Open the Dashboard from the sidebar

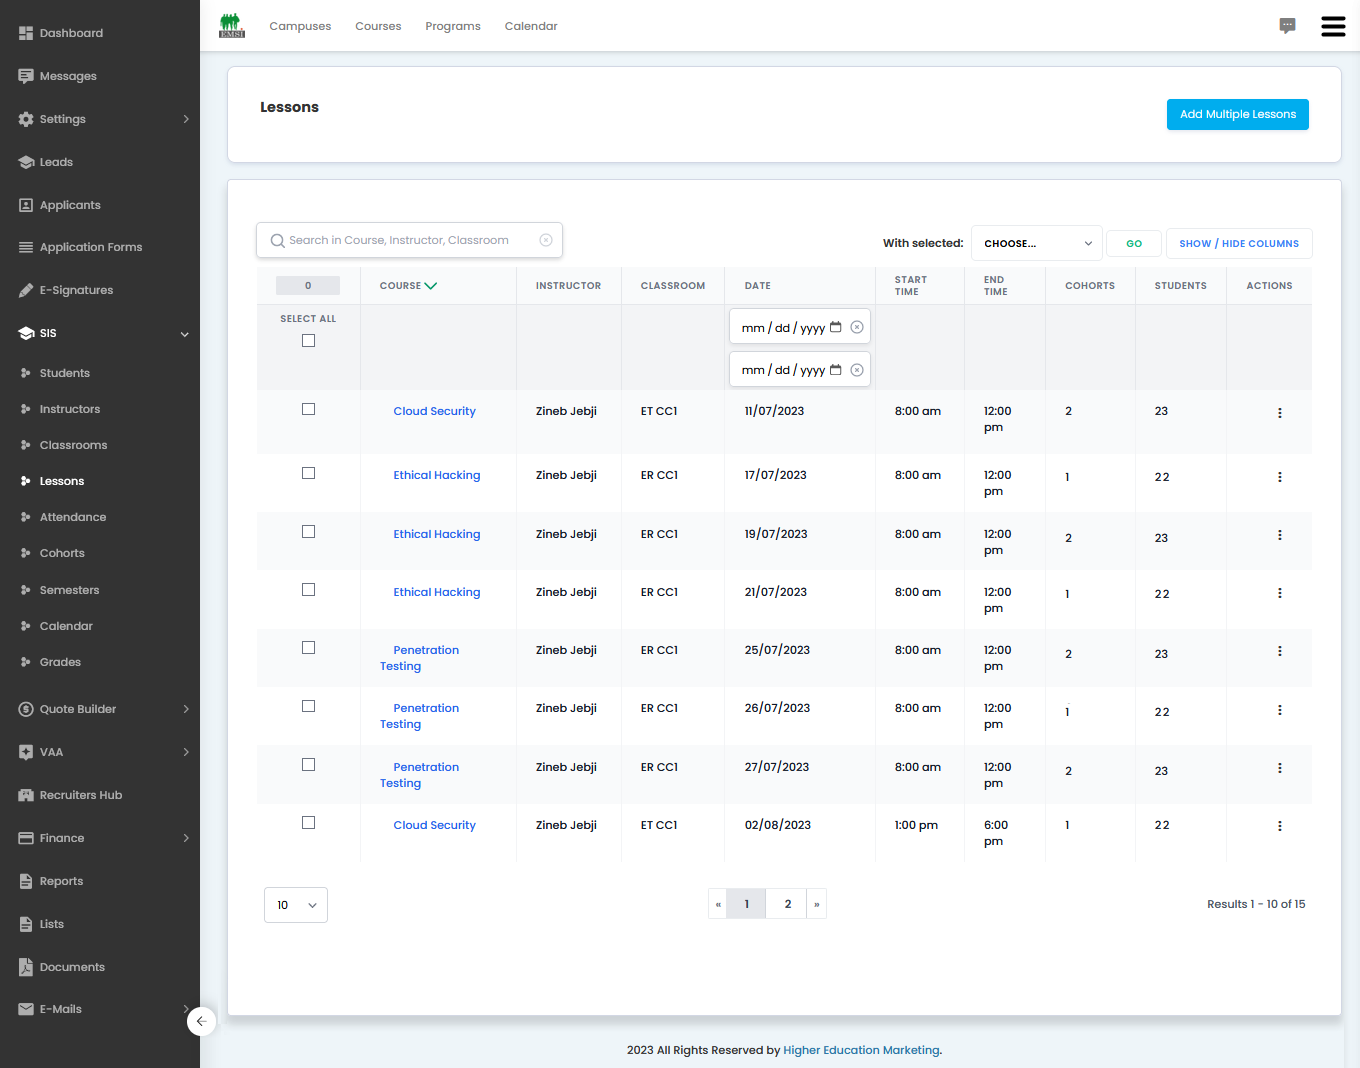(71, 33)
